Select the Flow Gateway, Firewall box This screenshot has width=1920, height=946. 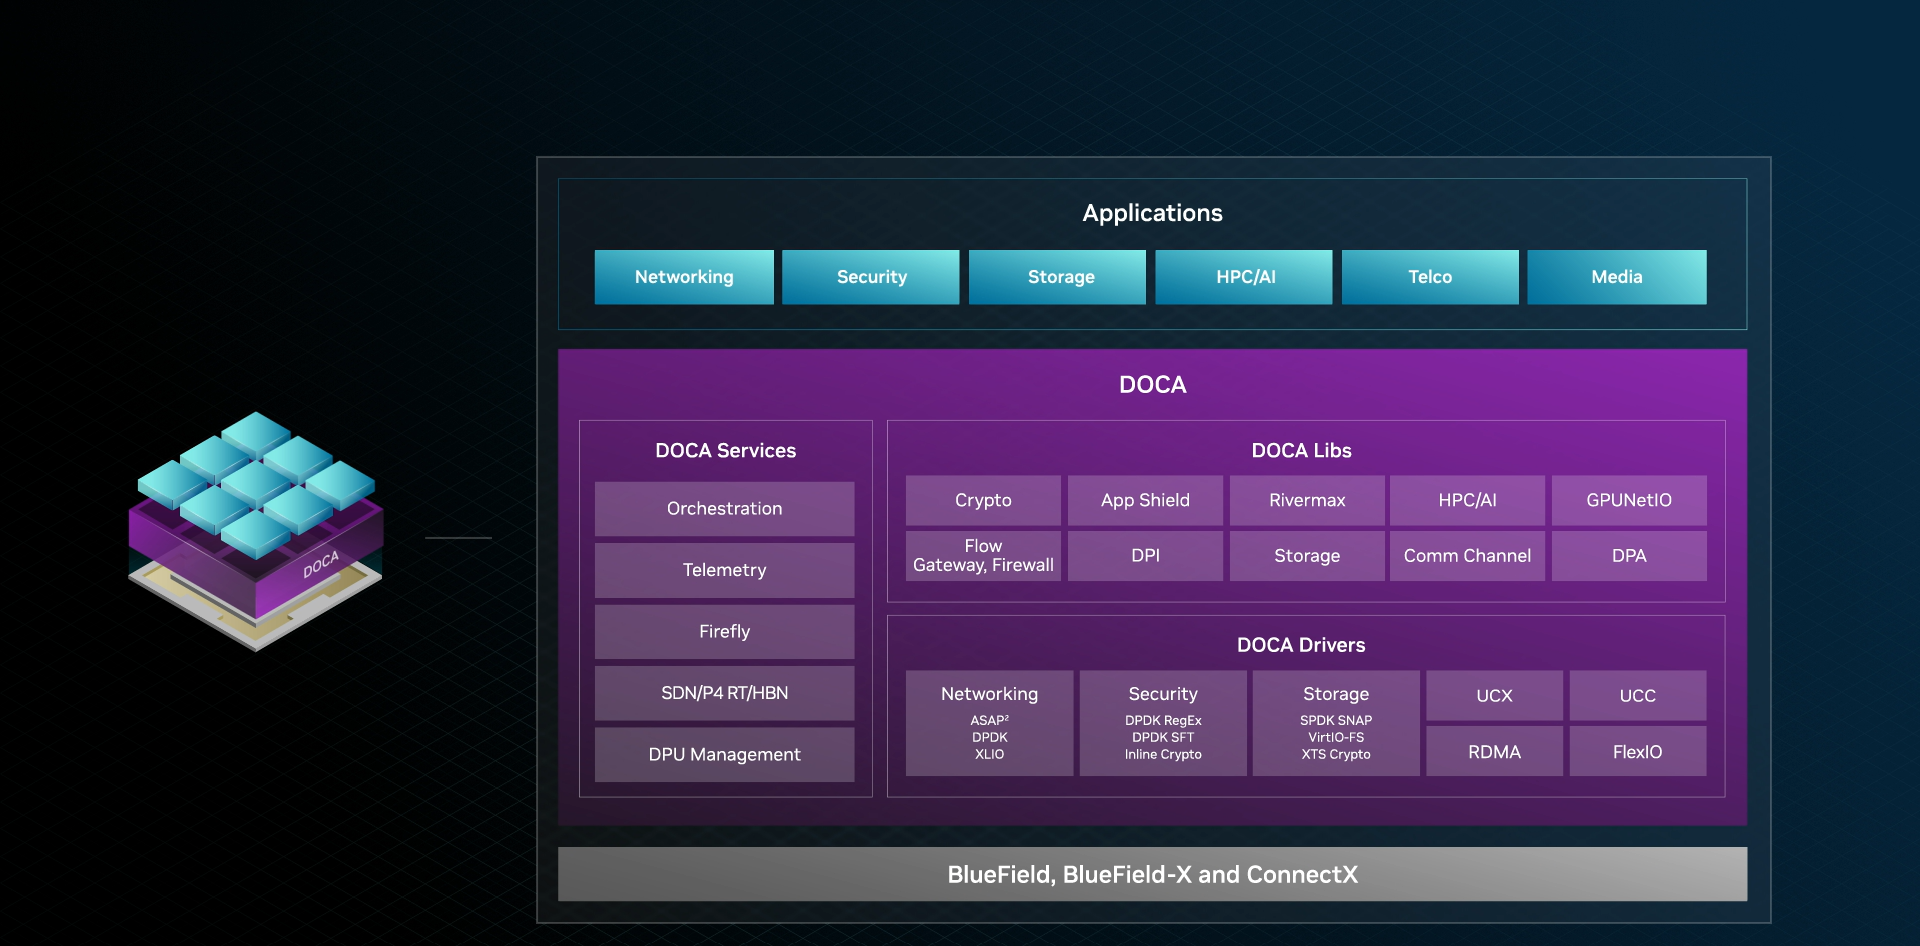pos(983,556)
